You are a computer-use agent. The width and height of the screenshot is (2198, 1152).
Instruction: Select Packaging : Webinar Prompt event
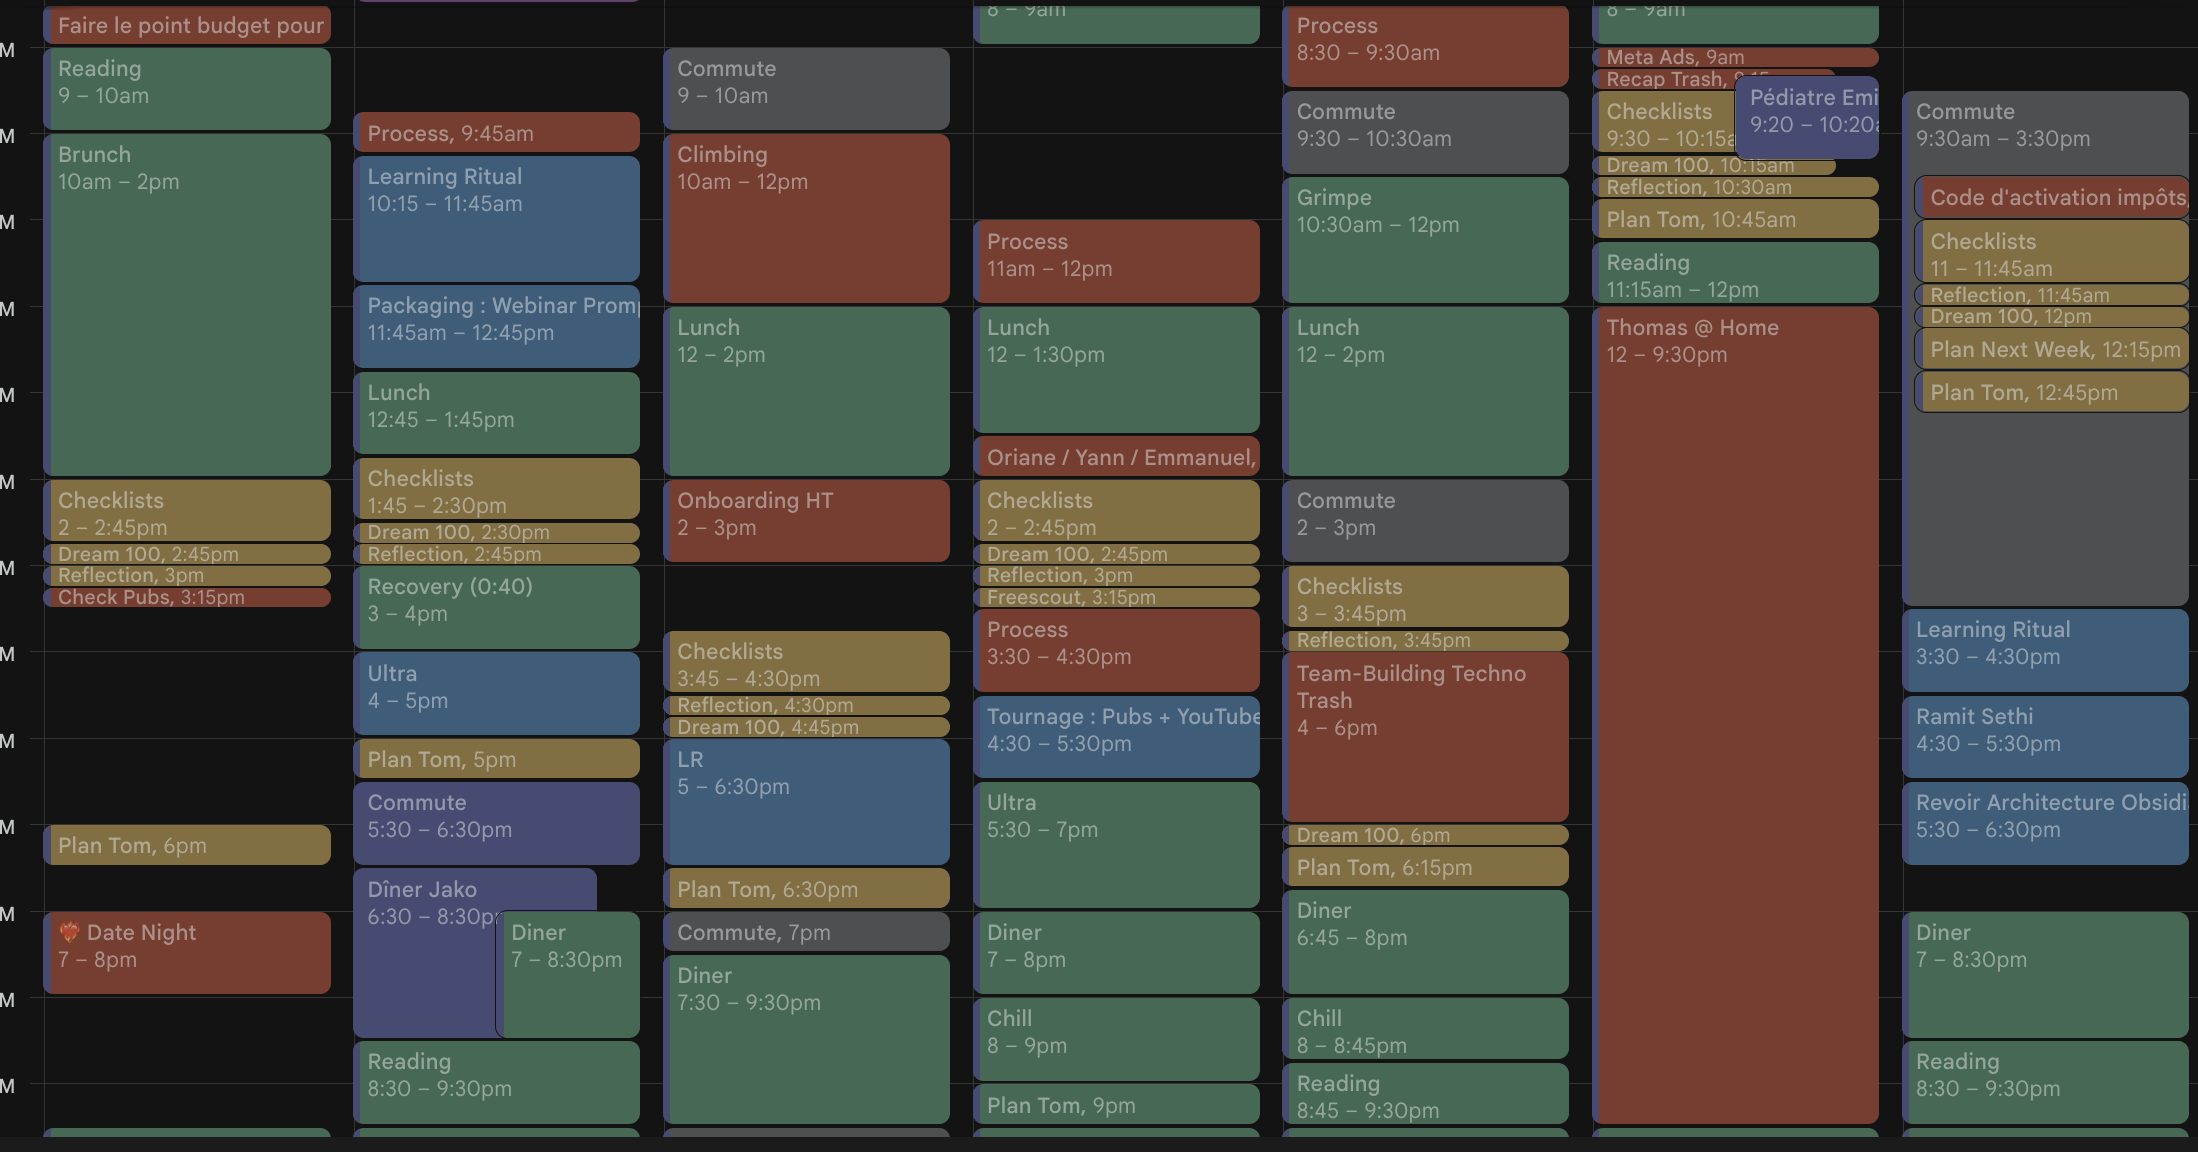click(496, 326)
